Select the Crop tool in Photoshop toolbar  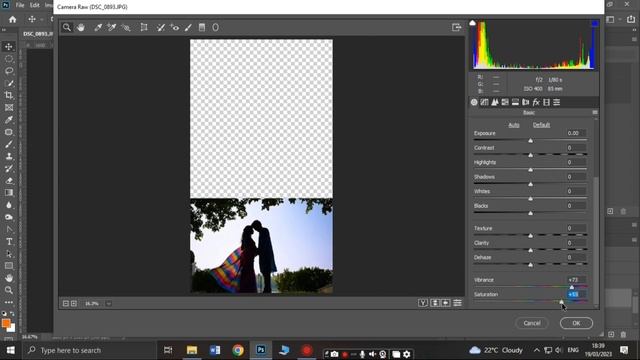pos(9,95)
